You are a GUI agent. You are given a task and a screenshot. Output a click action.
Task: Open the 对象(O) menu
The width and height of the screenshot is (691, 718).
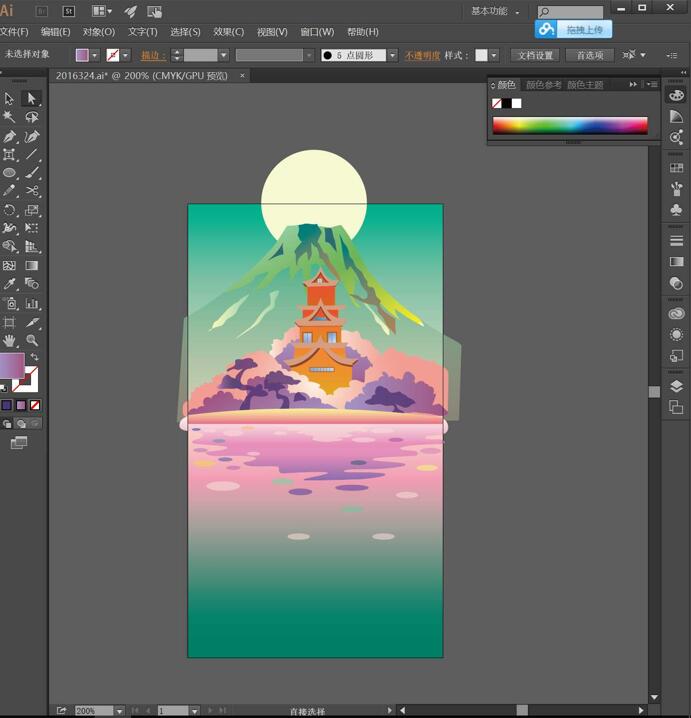(98, 32)
